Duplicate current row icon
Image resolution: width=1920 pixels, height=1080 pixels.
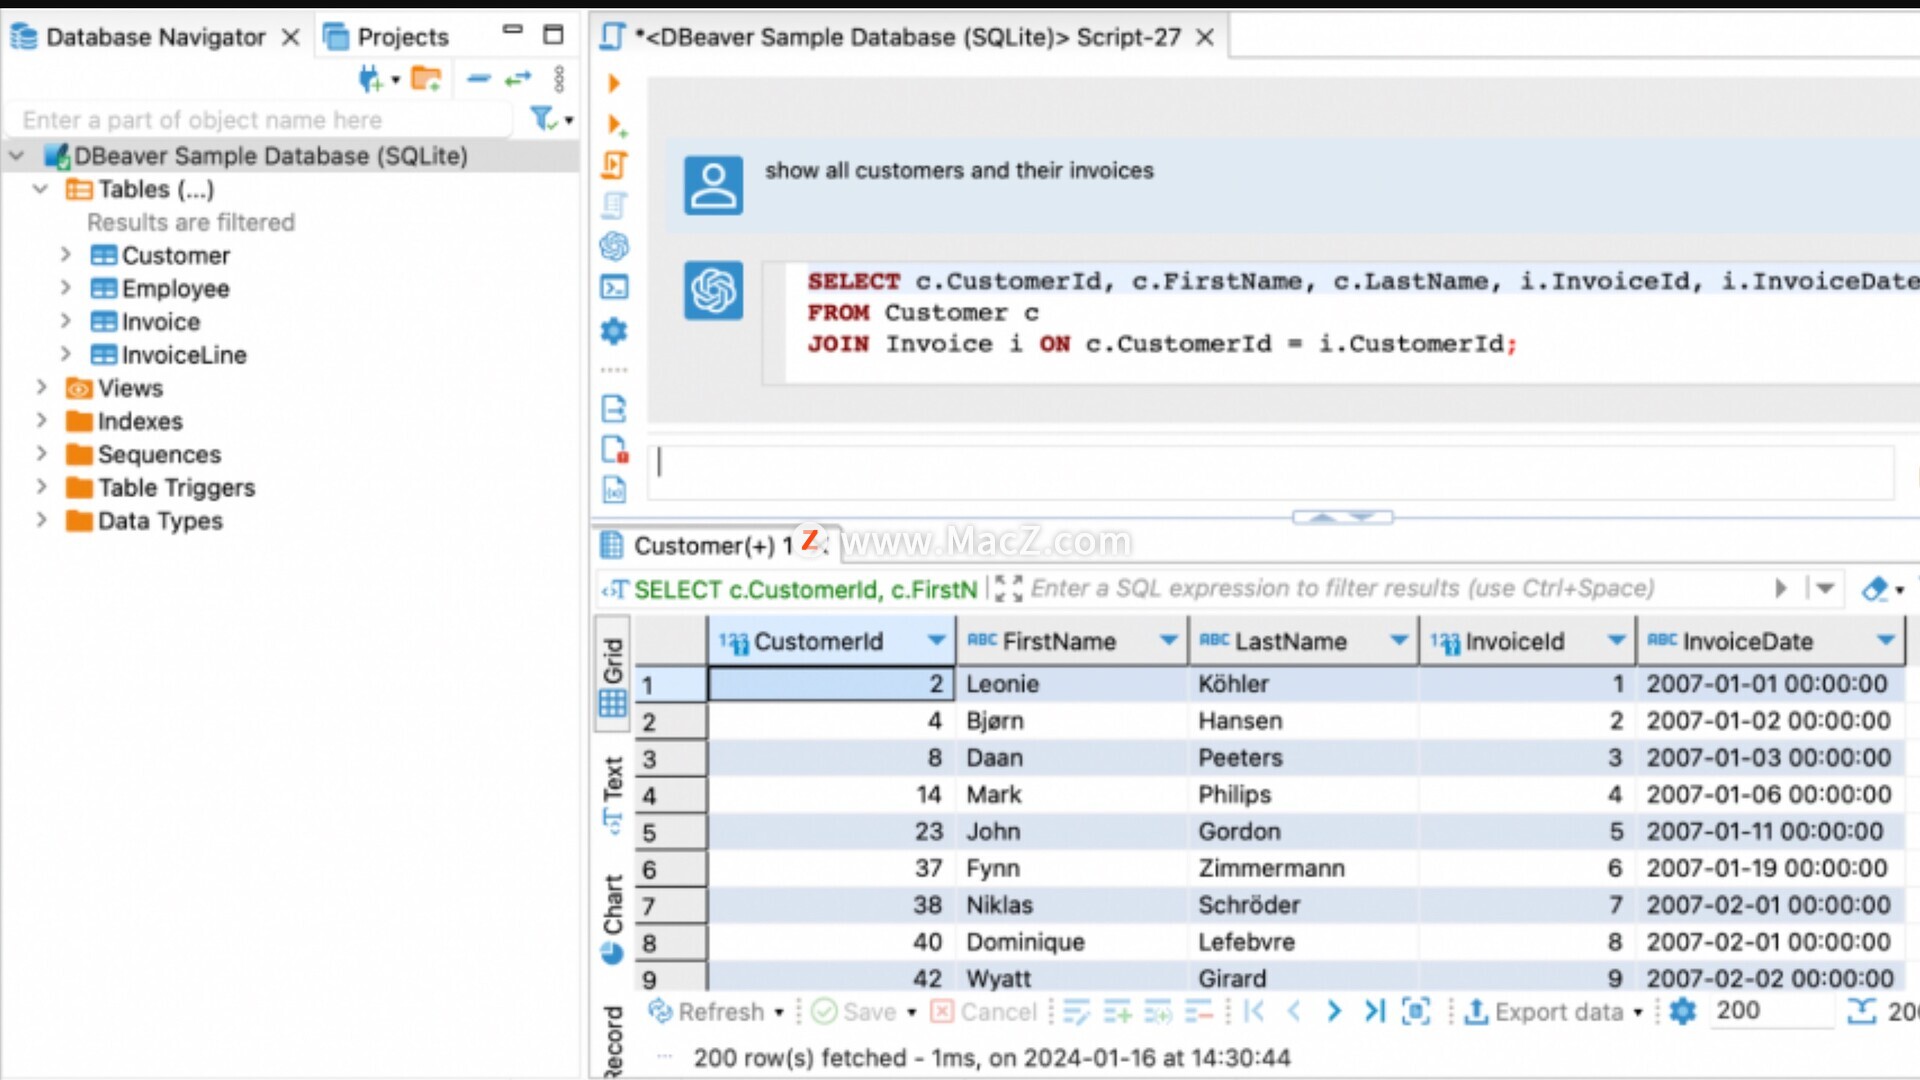point(1158,1012)
